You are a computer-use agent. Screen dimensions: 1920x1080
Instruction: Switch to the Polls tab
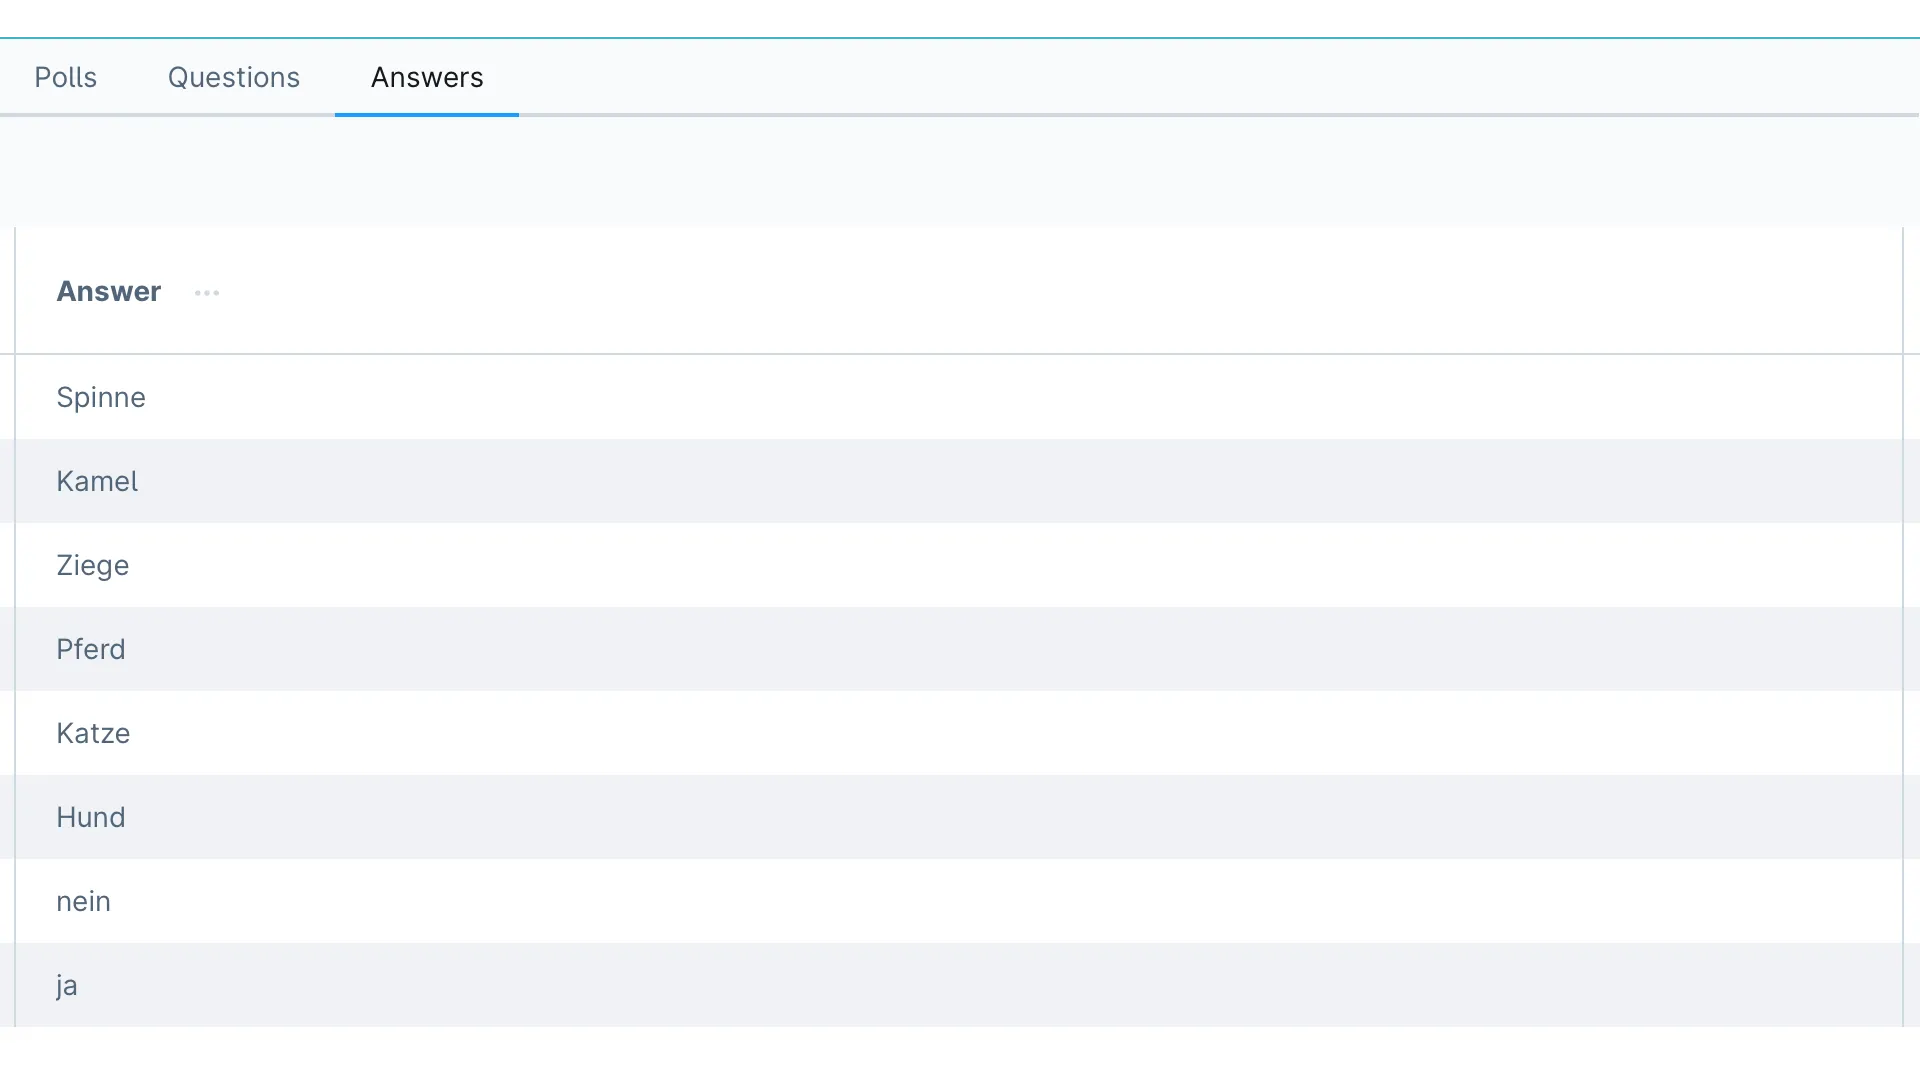[x=66, y=77]
